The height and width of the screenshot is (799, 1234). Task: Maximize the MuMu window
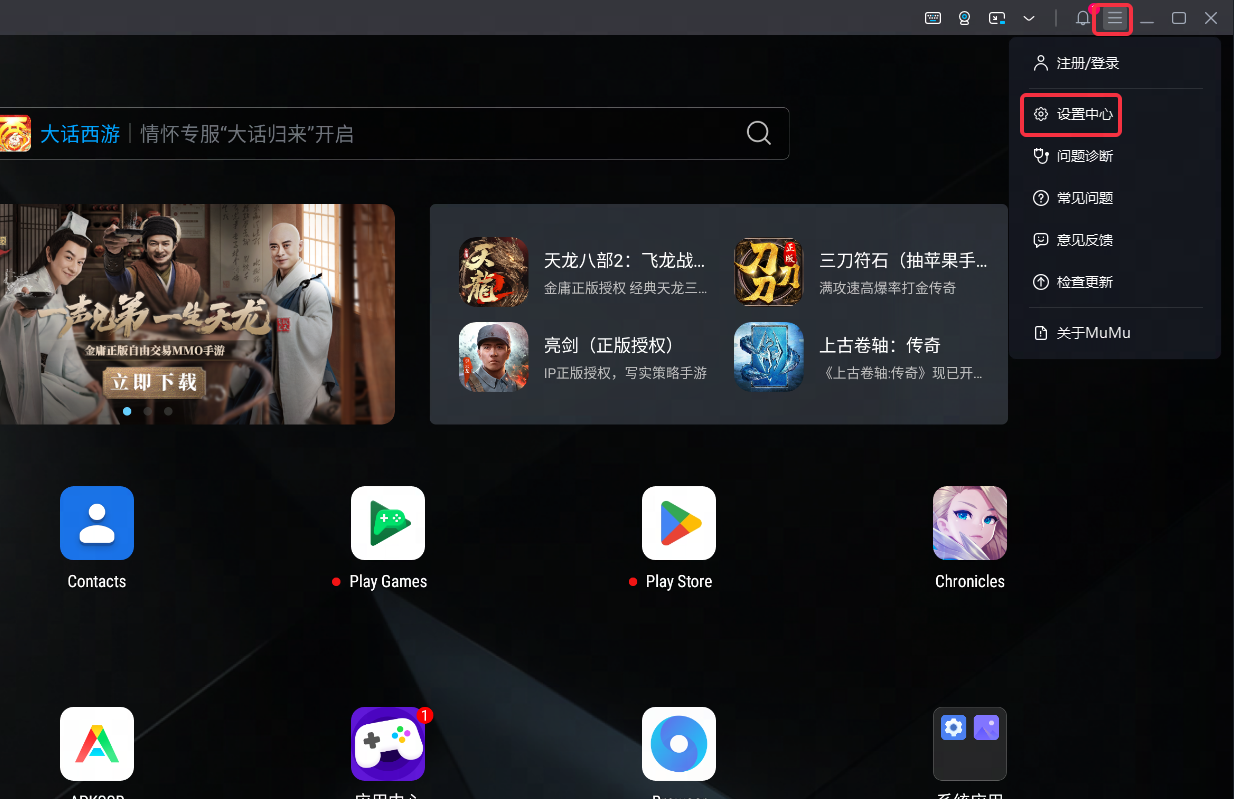1179,18
